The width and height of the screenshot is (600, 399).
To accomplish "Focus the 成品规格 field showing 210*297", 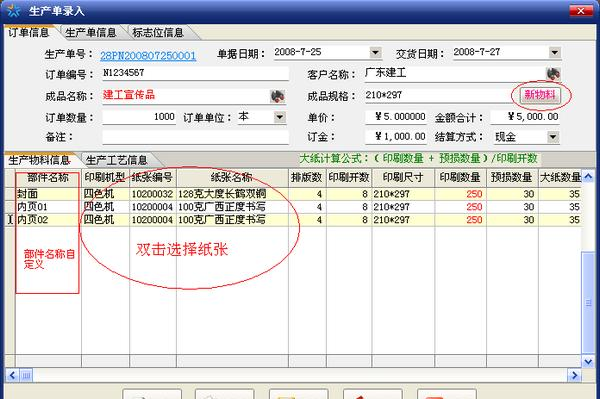I will point(438,95).
